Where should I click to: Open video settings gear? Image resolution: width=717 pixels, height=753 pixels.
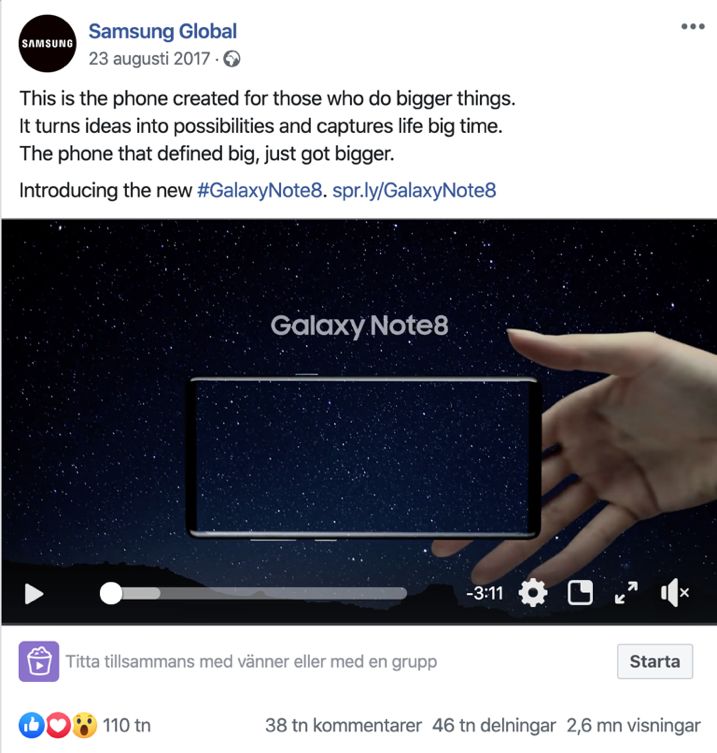click(x=533, y=593)
